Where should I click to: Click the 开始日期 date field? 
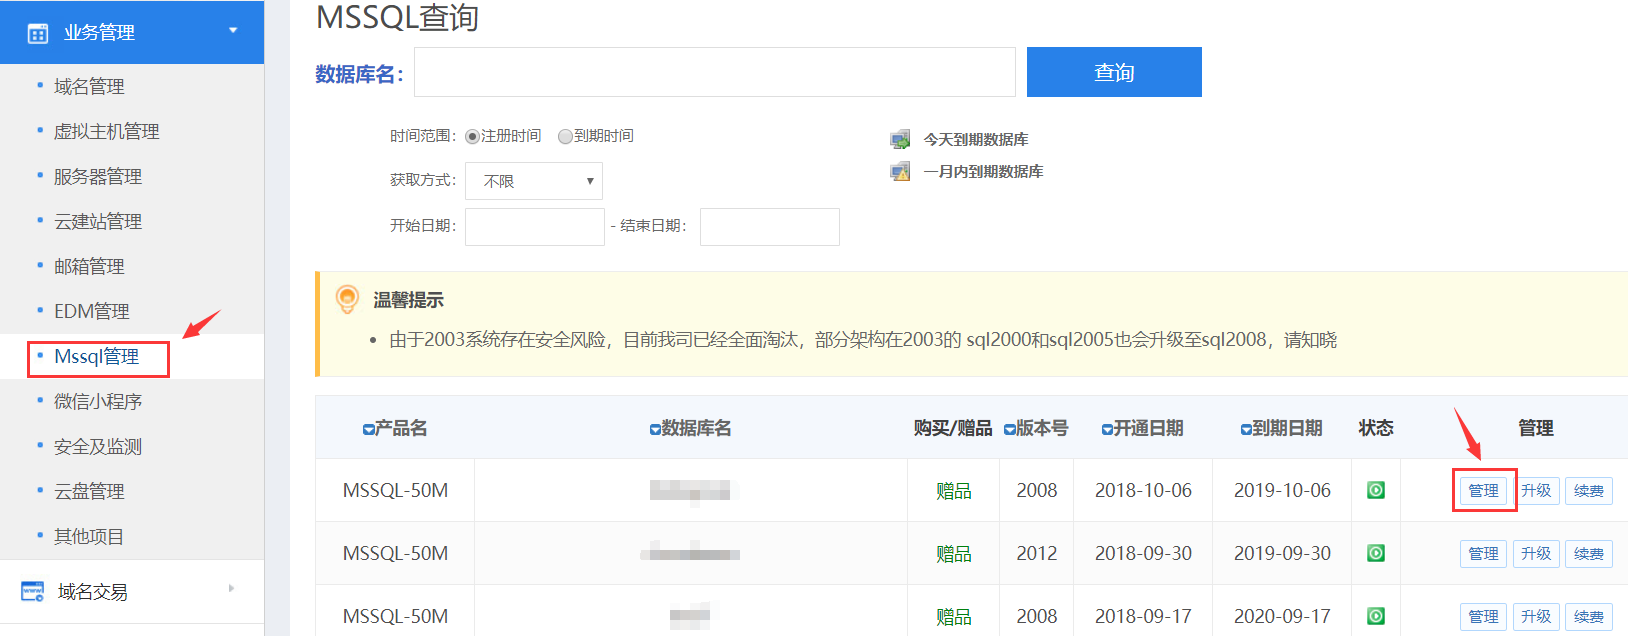tap(534, 227)
